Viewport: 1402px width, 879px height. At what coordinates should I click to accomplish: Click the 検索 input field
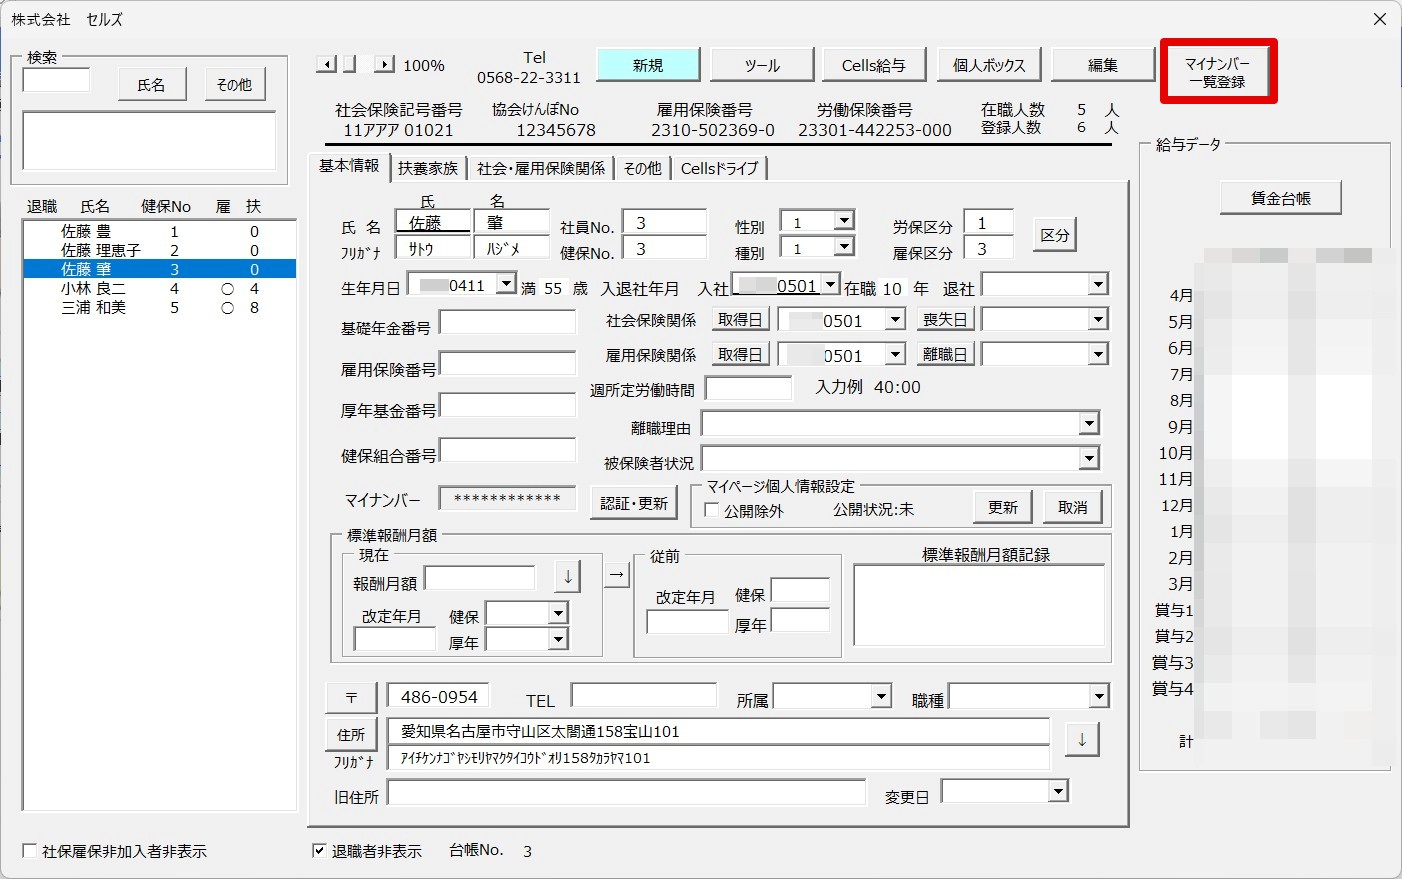[56, 80]
